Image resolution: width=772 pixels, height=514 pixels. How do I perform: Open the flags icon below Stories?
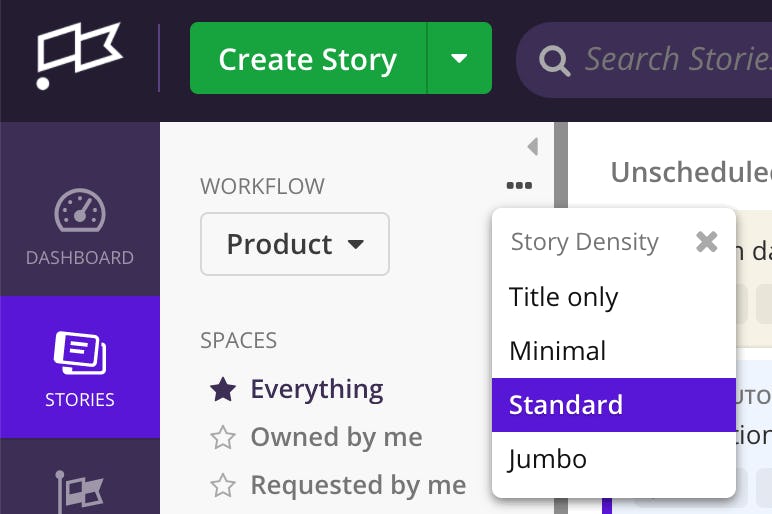80,491
